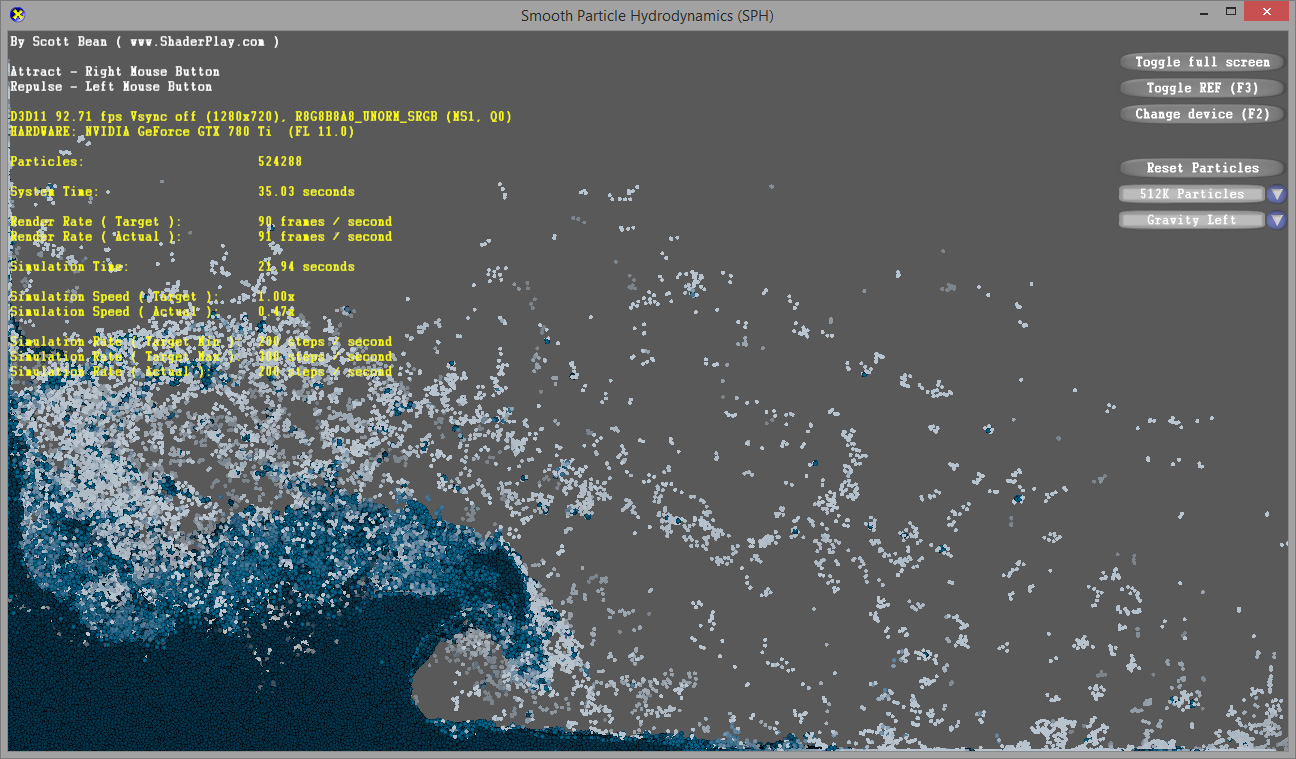Reset the particles simulation
Screen dimensions: 1296x759
coord(1202,168)
